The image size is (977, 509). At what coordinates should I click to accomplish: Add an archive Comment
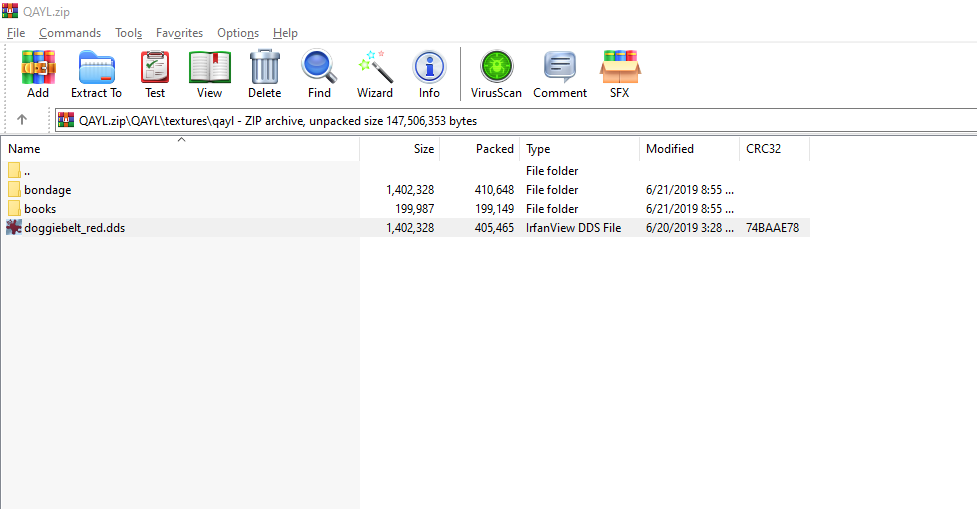click(560, 74)
